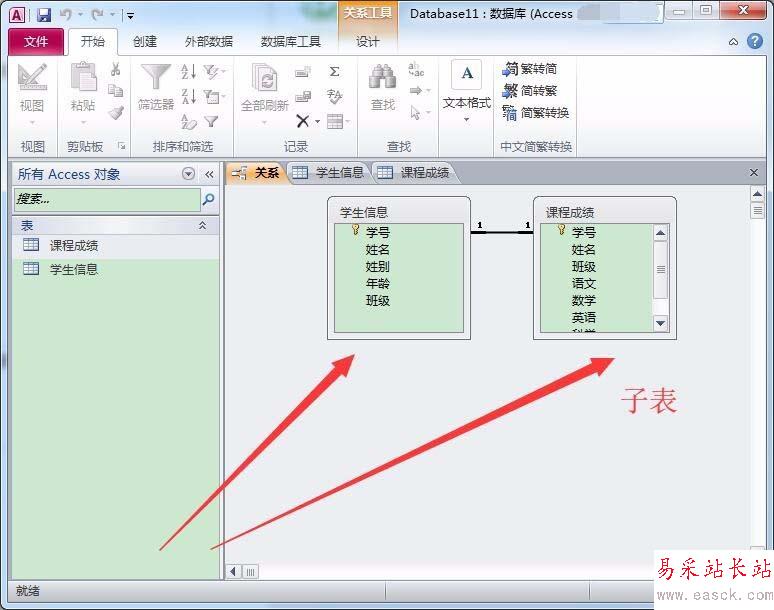The image size is (774, 610).
Task: Select the 设计 ribbon tab
Action: (x=368, y=41)
